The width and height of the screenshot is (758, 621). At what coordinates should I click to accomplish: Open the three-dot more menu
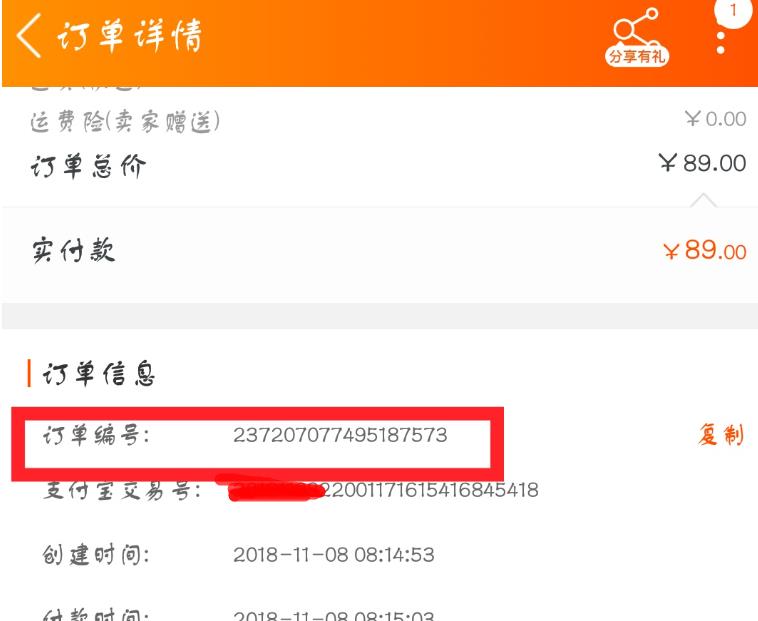[720, 43]
